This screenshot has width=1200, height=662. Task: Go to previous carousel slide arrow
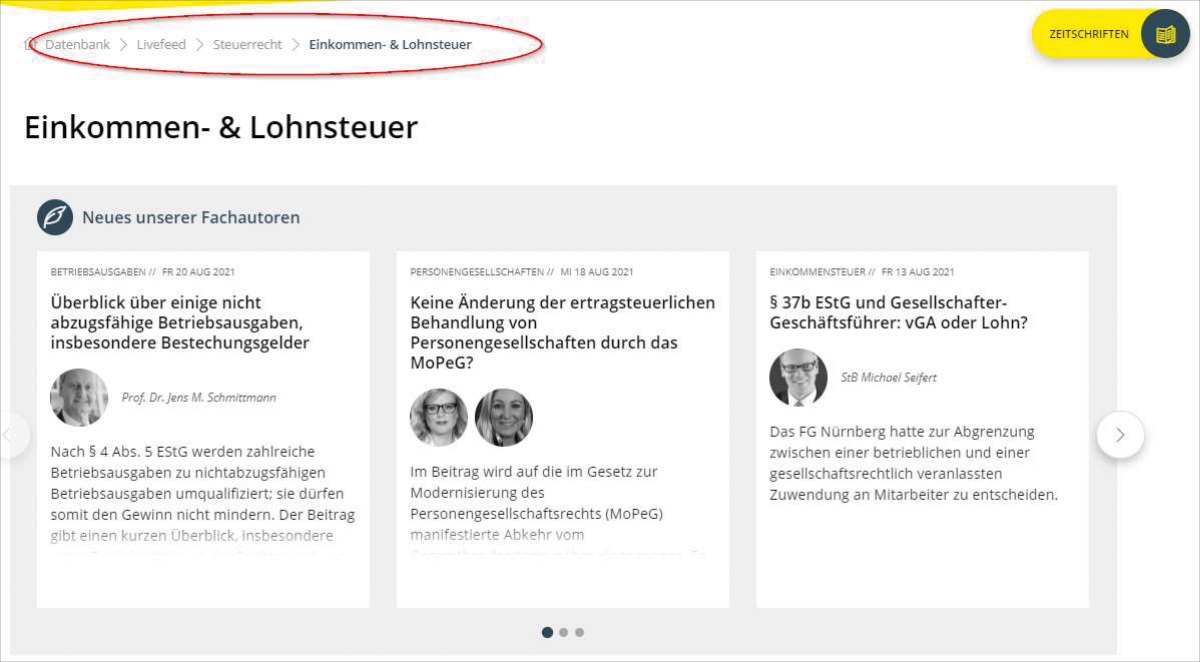pyautogui.click(x=10, y=435)
